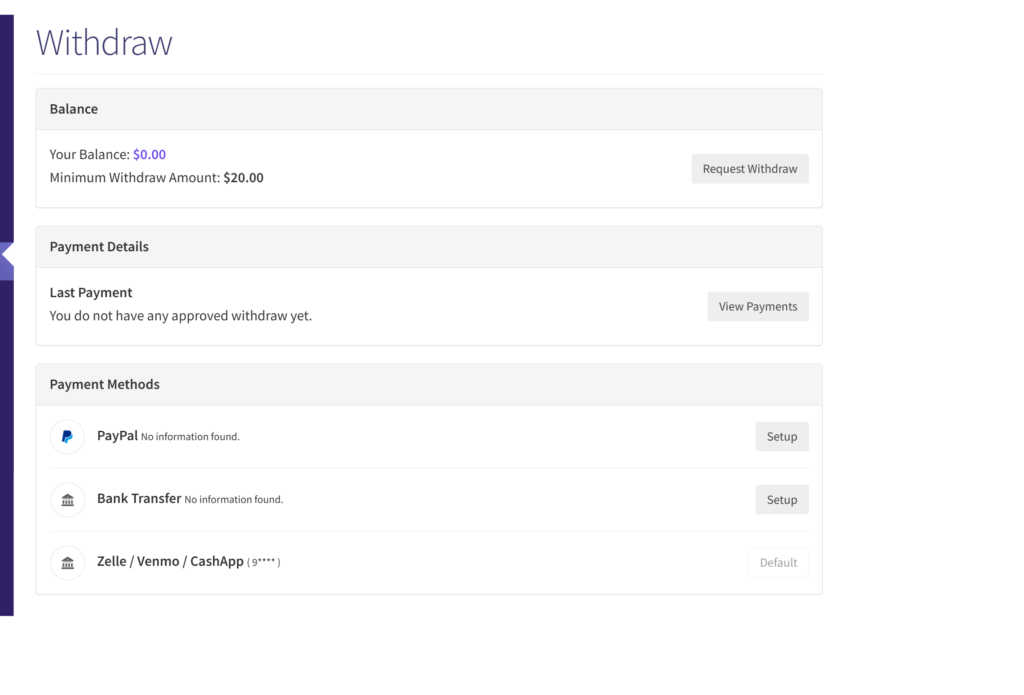Click the Withdraw page heading
This screenshot has width=1024, height=695.
point(104,42)
